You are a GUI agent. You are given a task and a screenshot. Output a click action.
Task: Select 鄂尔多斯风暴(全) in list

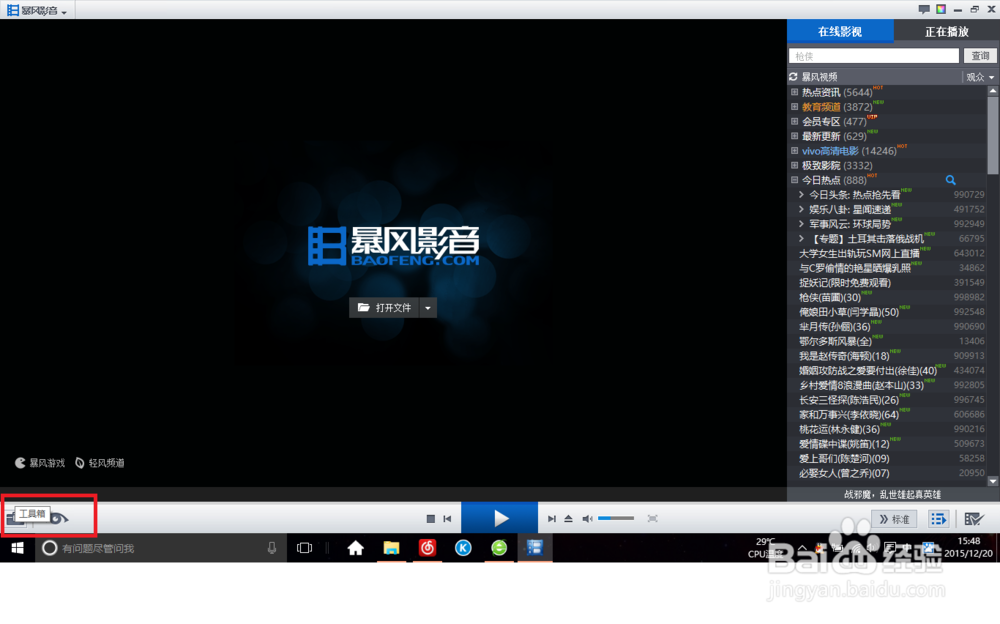(x=835, y=341)
